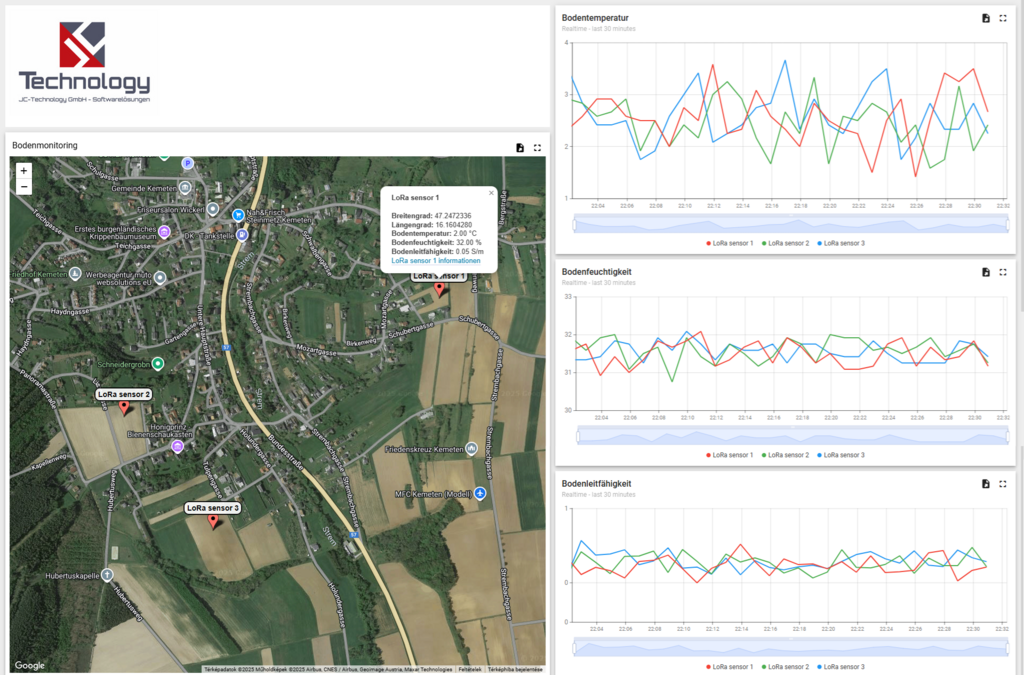Expand Bodenmonitoring map to fullscreen
Screen dimensions: 1024x675
coord(537,147)
